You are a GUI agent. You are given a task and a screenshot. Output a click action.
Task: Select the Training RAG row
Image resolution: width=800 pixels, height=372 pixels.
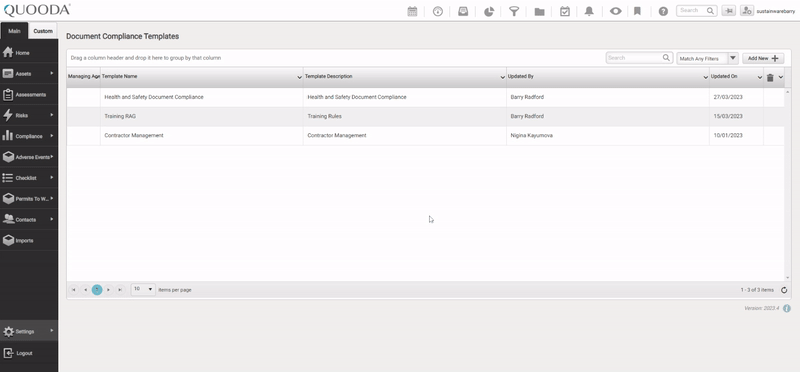pyautogui.click(x=426, y=116)
